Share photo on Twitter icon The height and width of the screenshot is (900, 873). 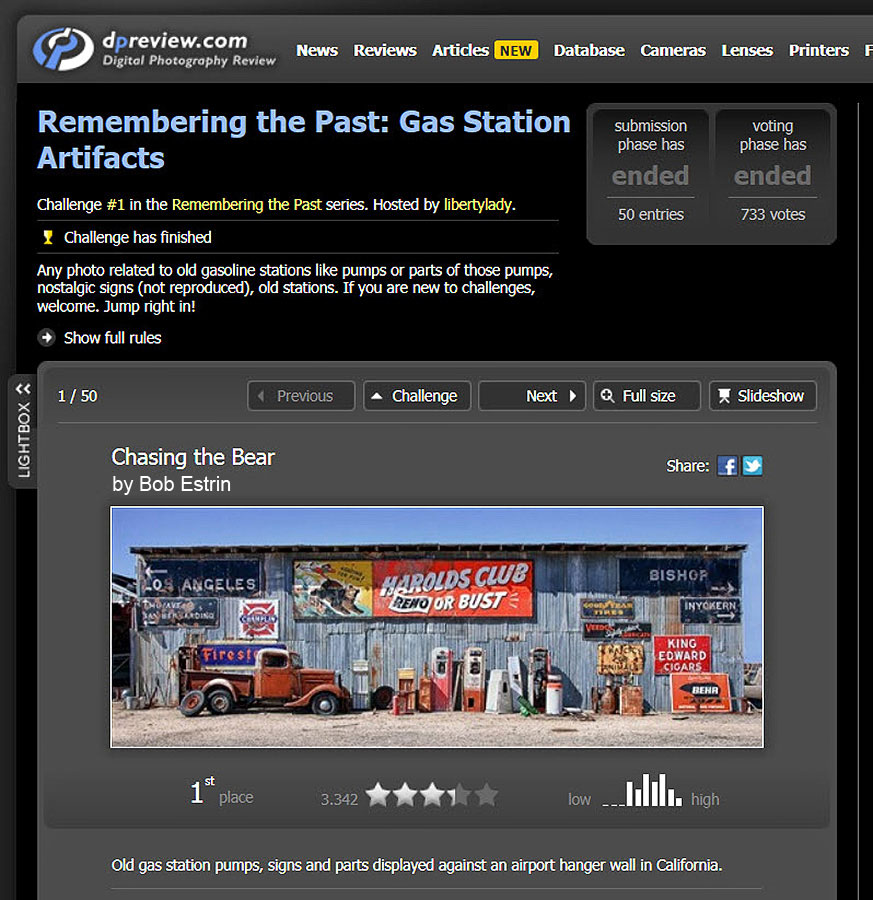[752, 465]
